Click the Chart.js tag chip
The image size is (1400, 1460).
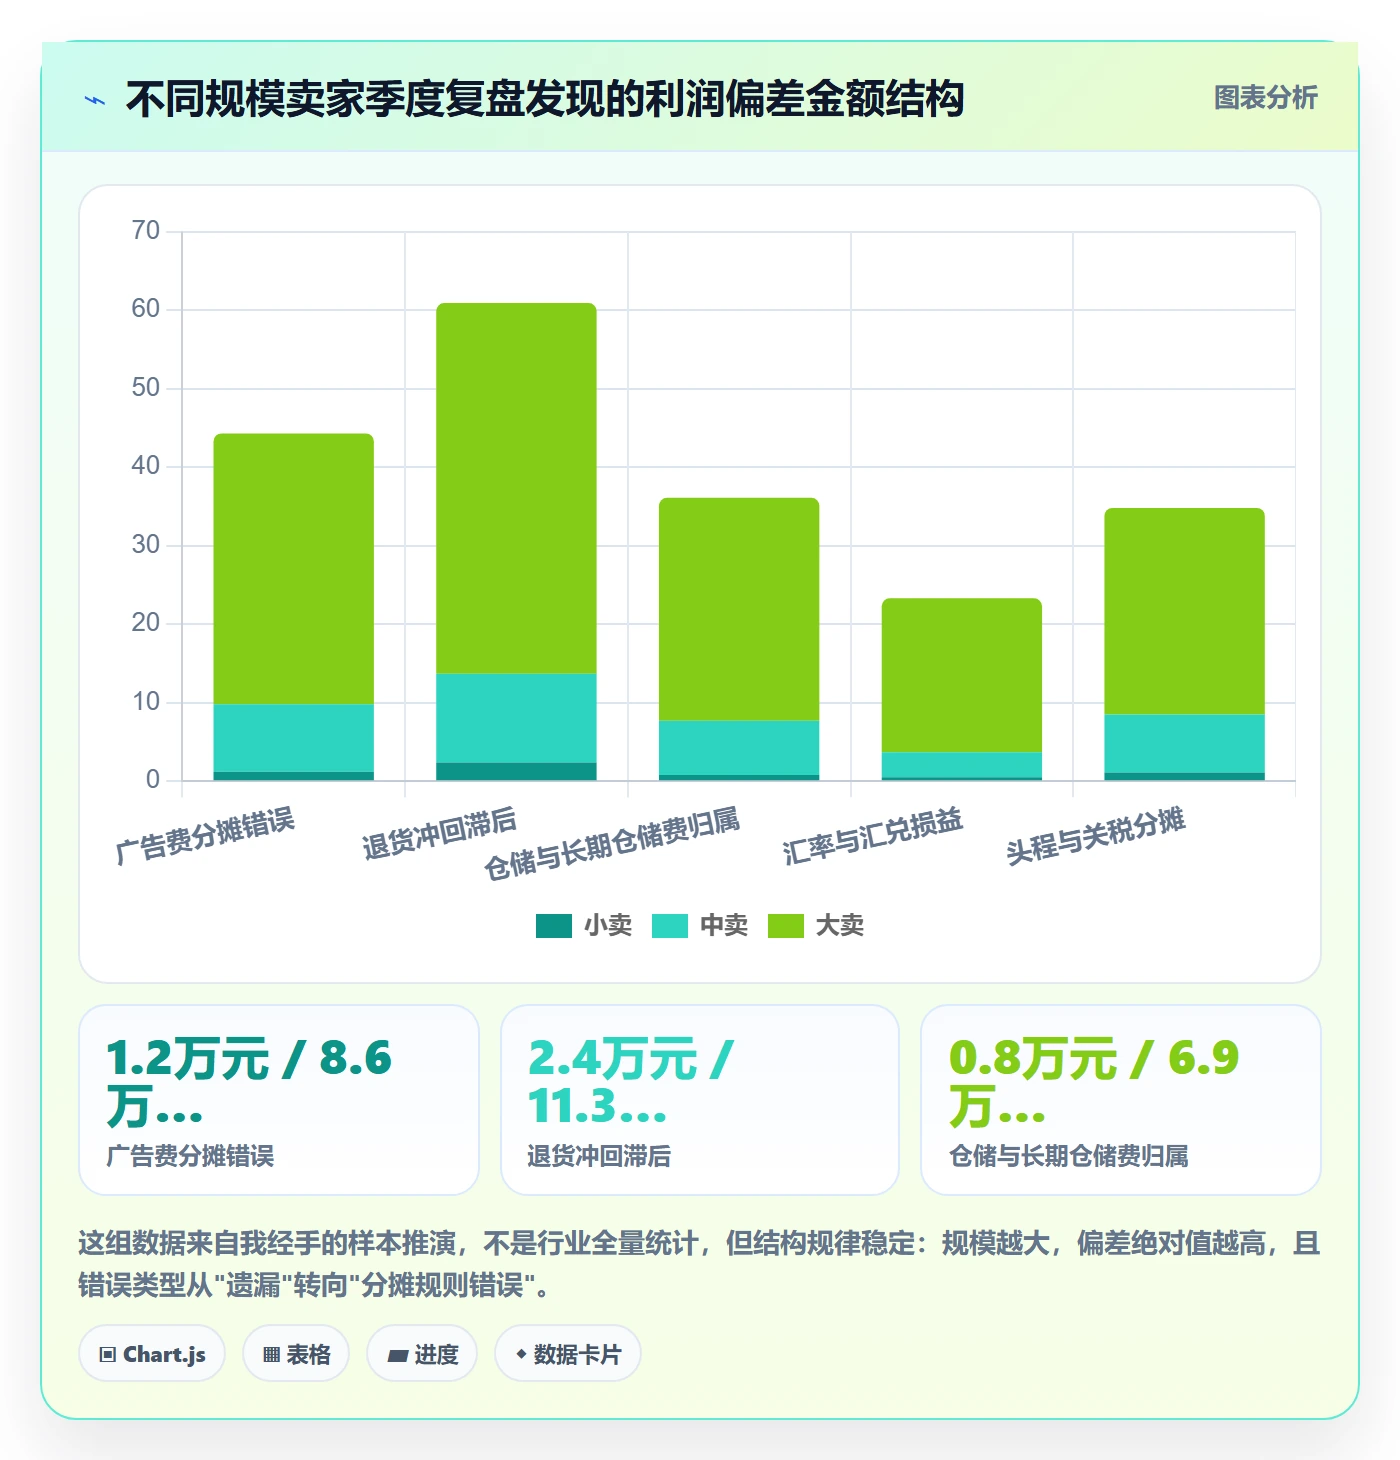[x=152, y=1354]
